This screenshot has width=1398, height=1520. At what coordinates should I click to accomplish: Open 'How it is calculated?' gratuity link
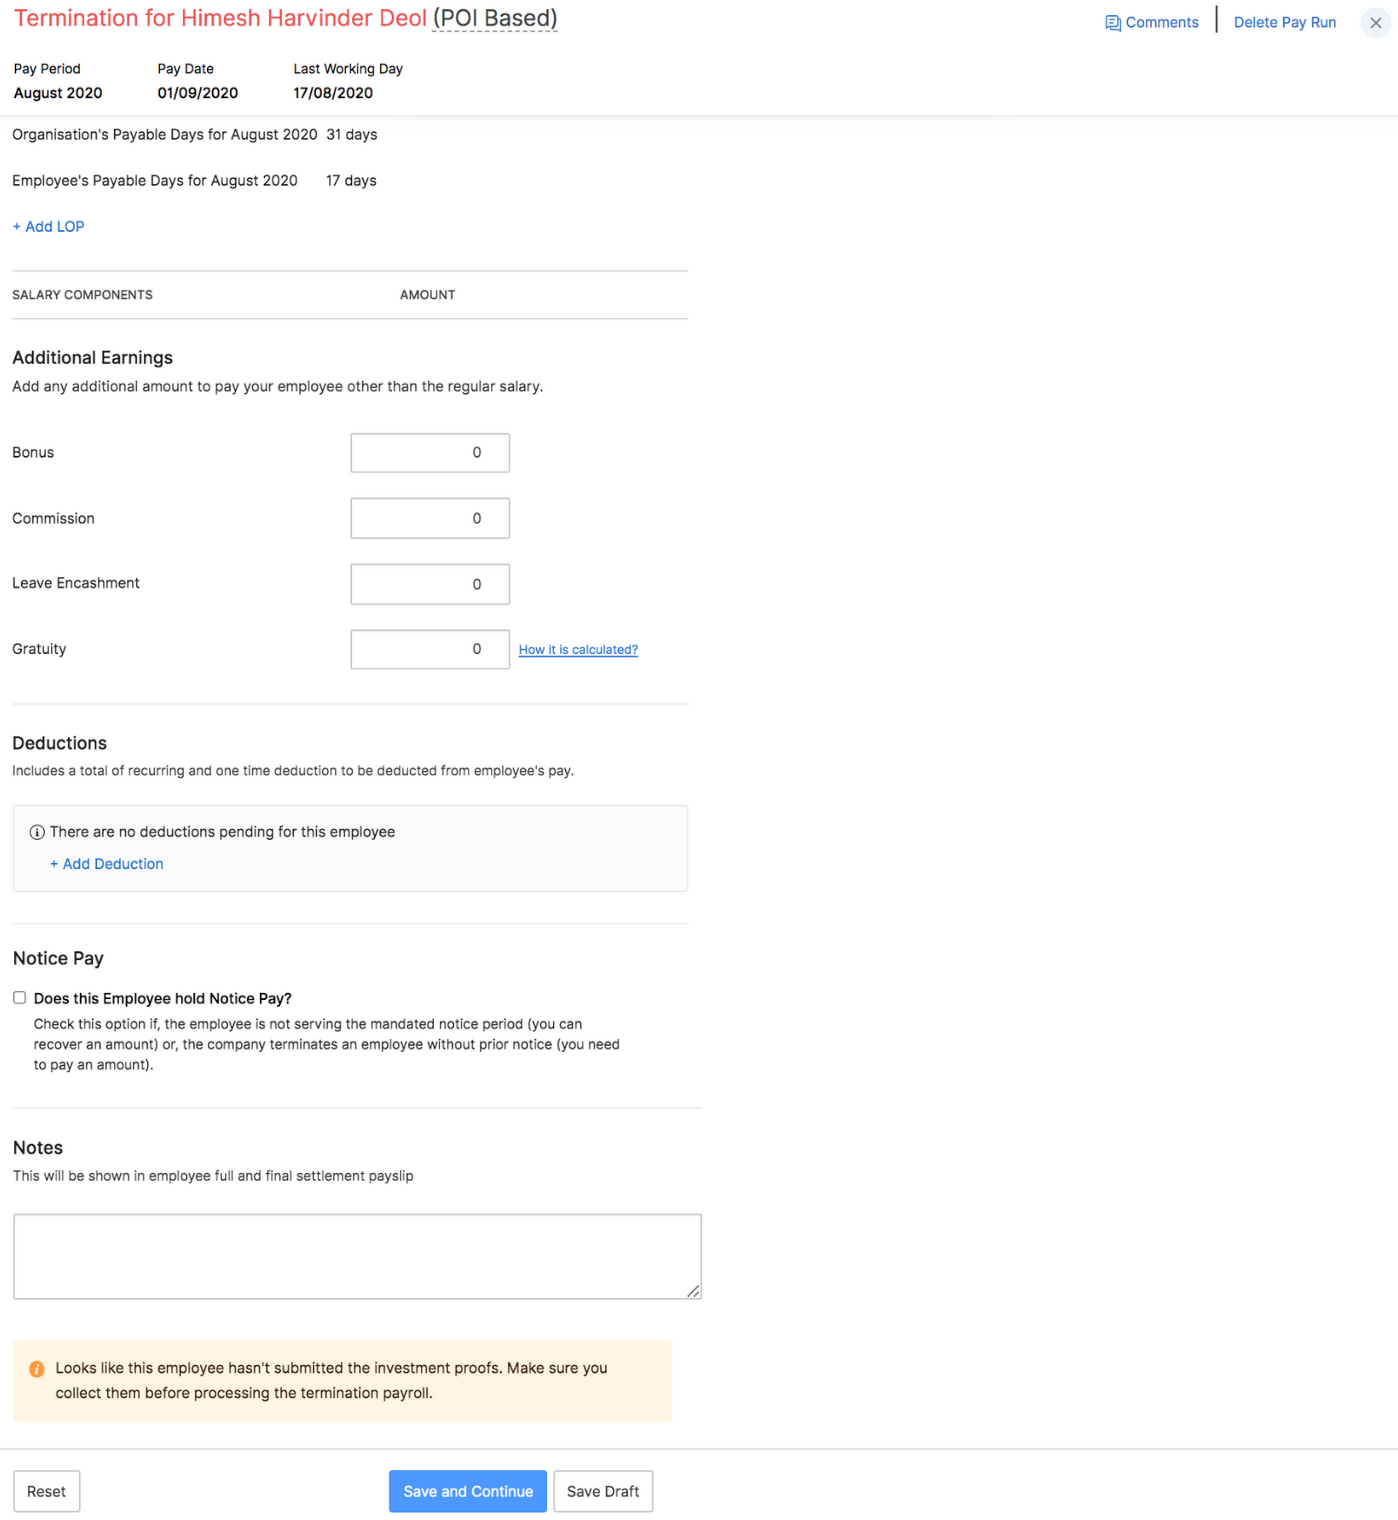578,650
